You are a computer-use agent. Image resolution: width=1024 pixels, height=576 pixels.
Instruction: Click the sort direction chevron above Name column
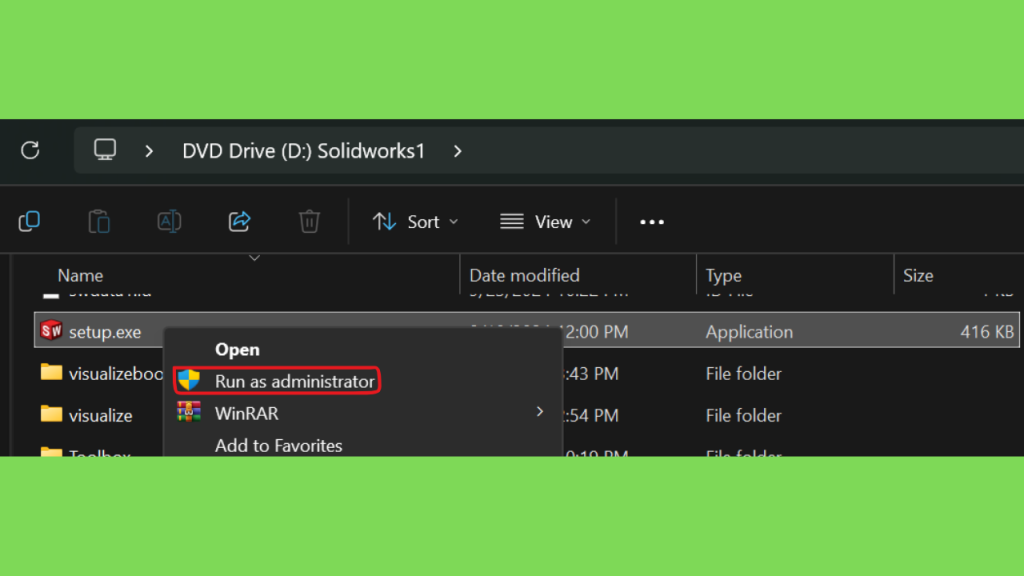[255, 258]
